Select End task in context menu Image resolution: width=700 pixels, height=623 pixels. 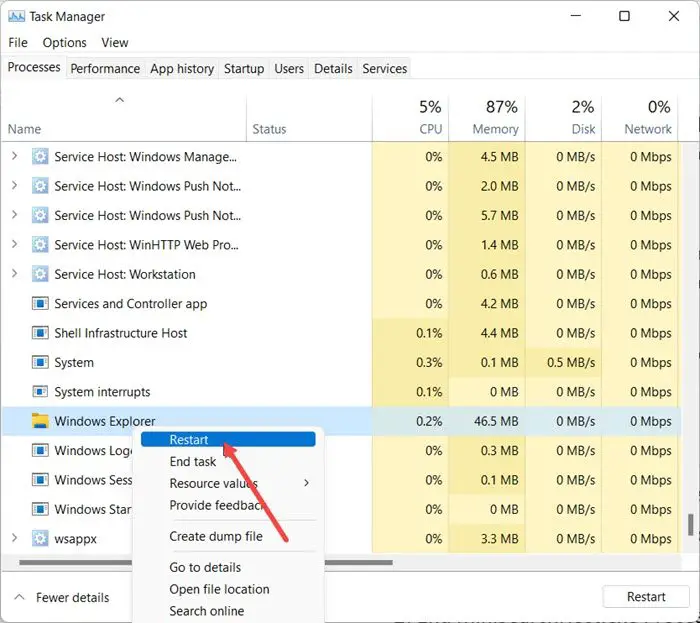tap(193, 461)
